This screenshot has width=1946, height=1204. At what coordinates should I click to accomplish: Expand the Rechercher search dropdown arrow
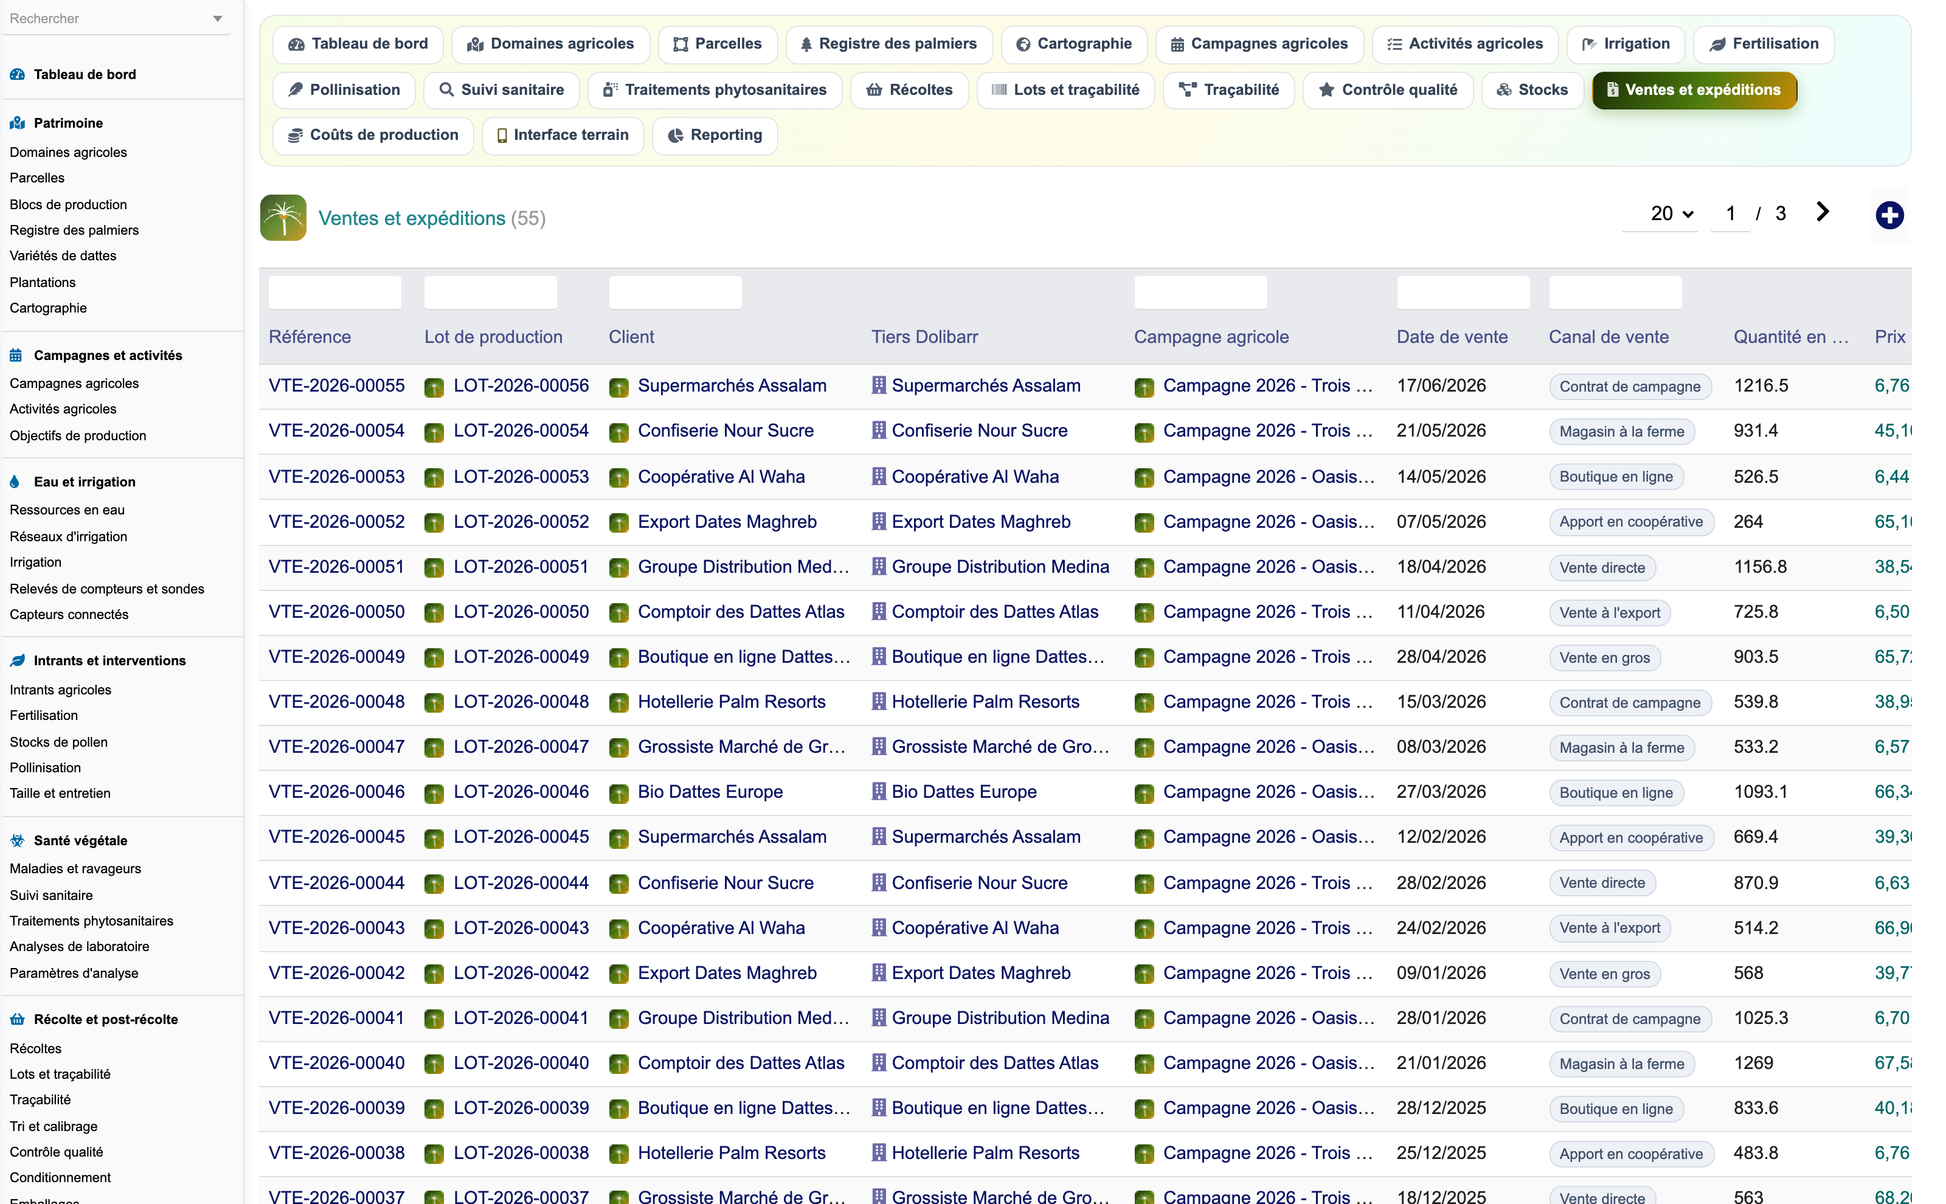point(218,19)
